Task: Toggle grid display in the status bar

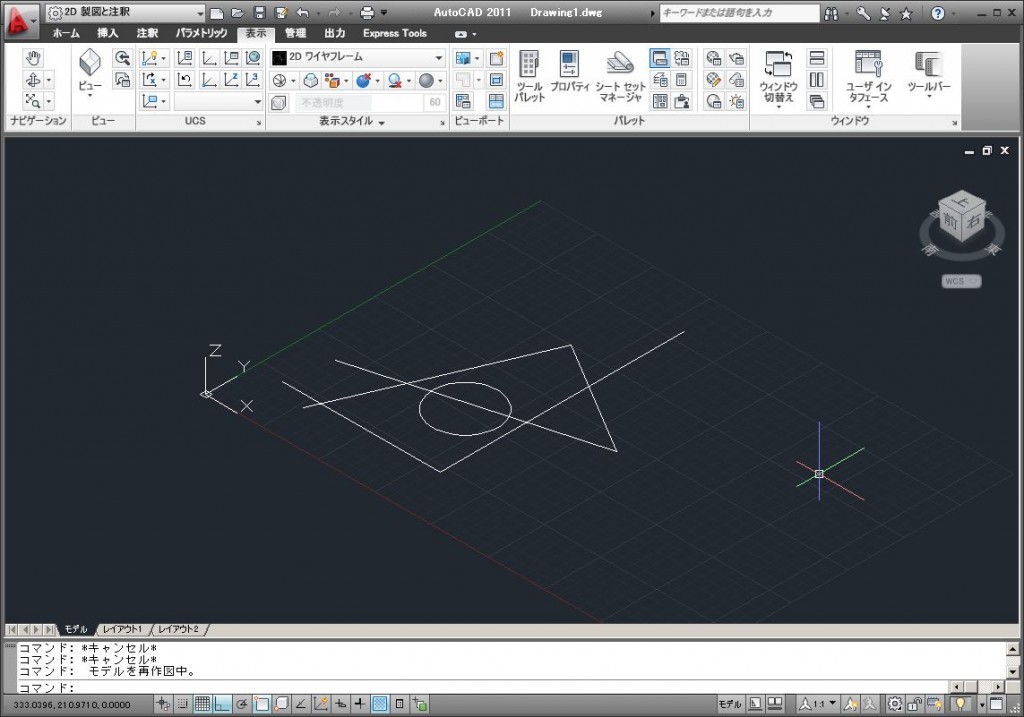Action: pyautogui.click(x=203, y=703)
